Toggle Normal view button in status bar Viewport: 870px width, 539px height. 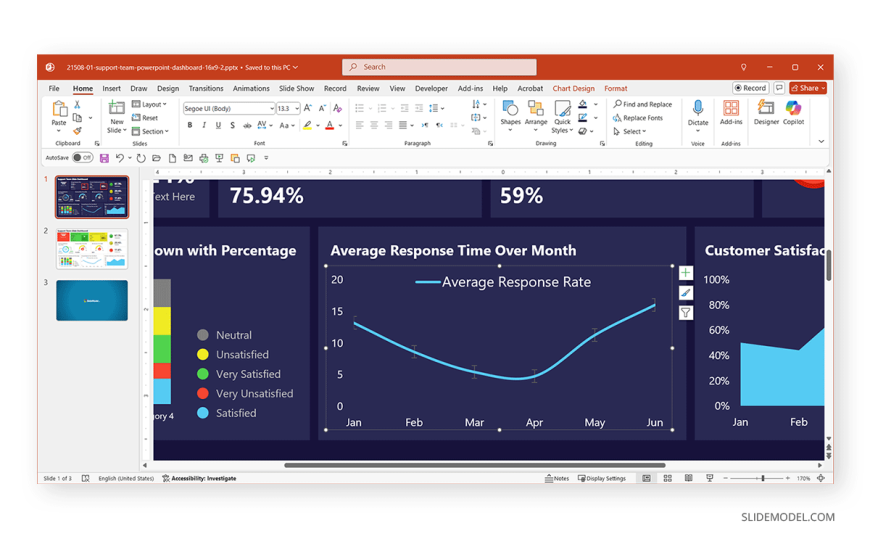click(646, 478)
